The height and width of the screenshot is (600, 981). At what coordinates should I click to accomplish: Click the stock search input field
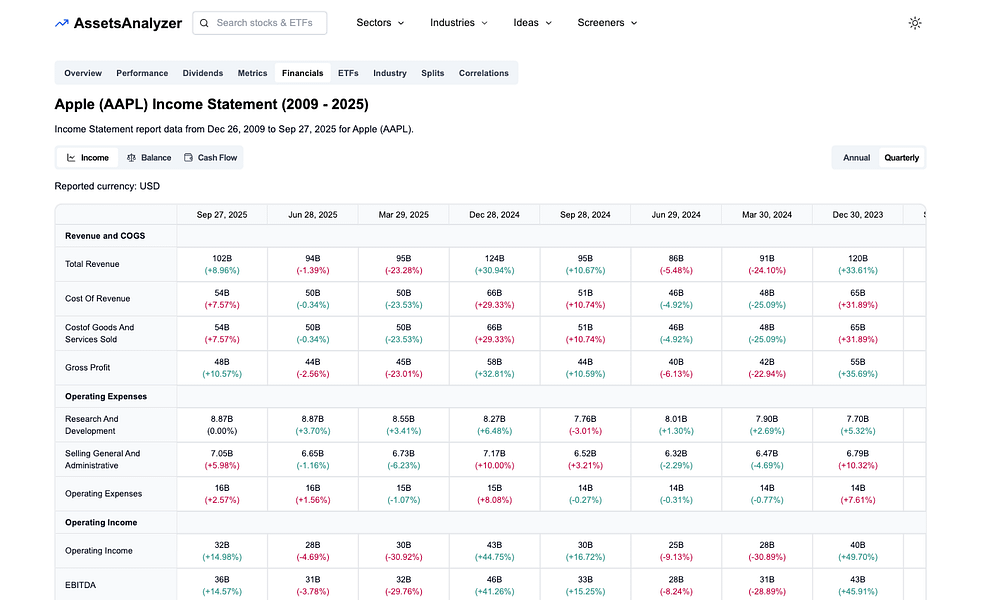coord(265,22)
